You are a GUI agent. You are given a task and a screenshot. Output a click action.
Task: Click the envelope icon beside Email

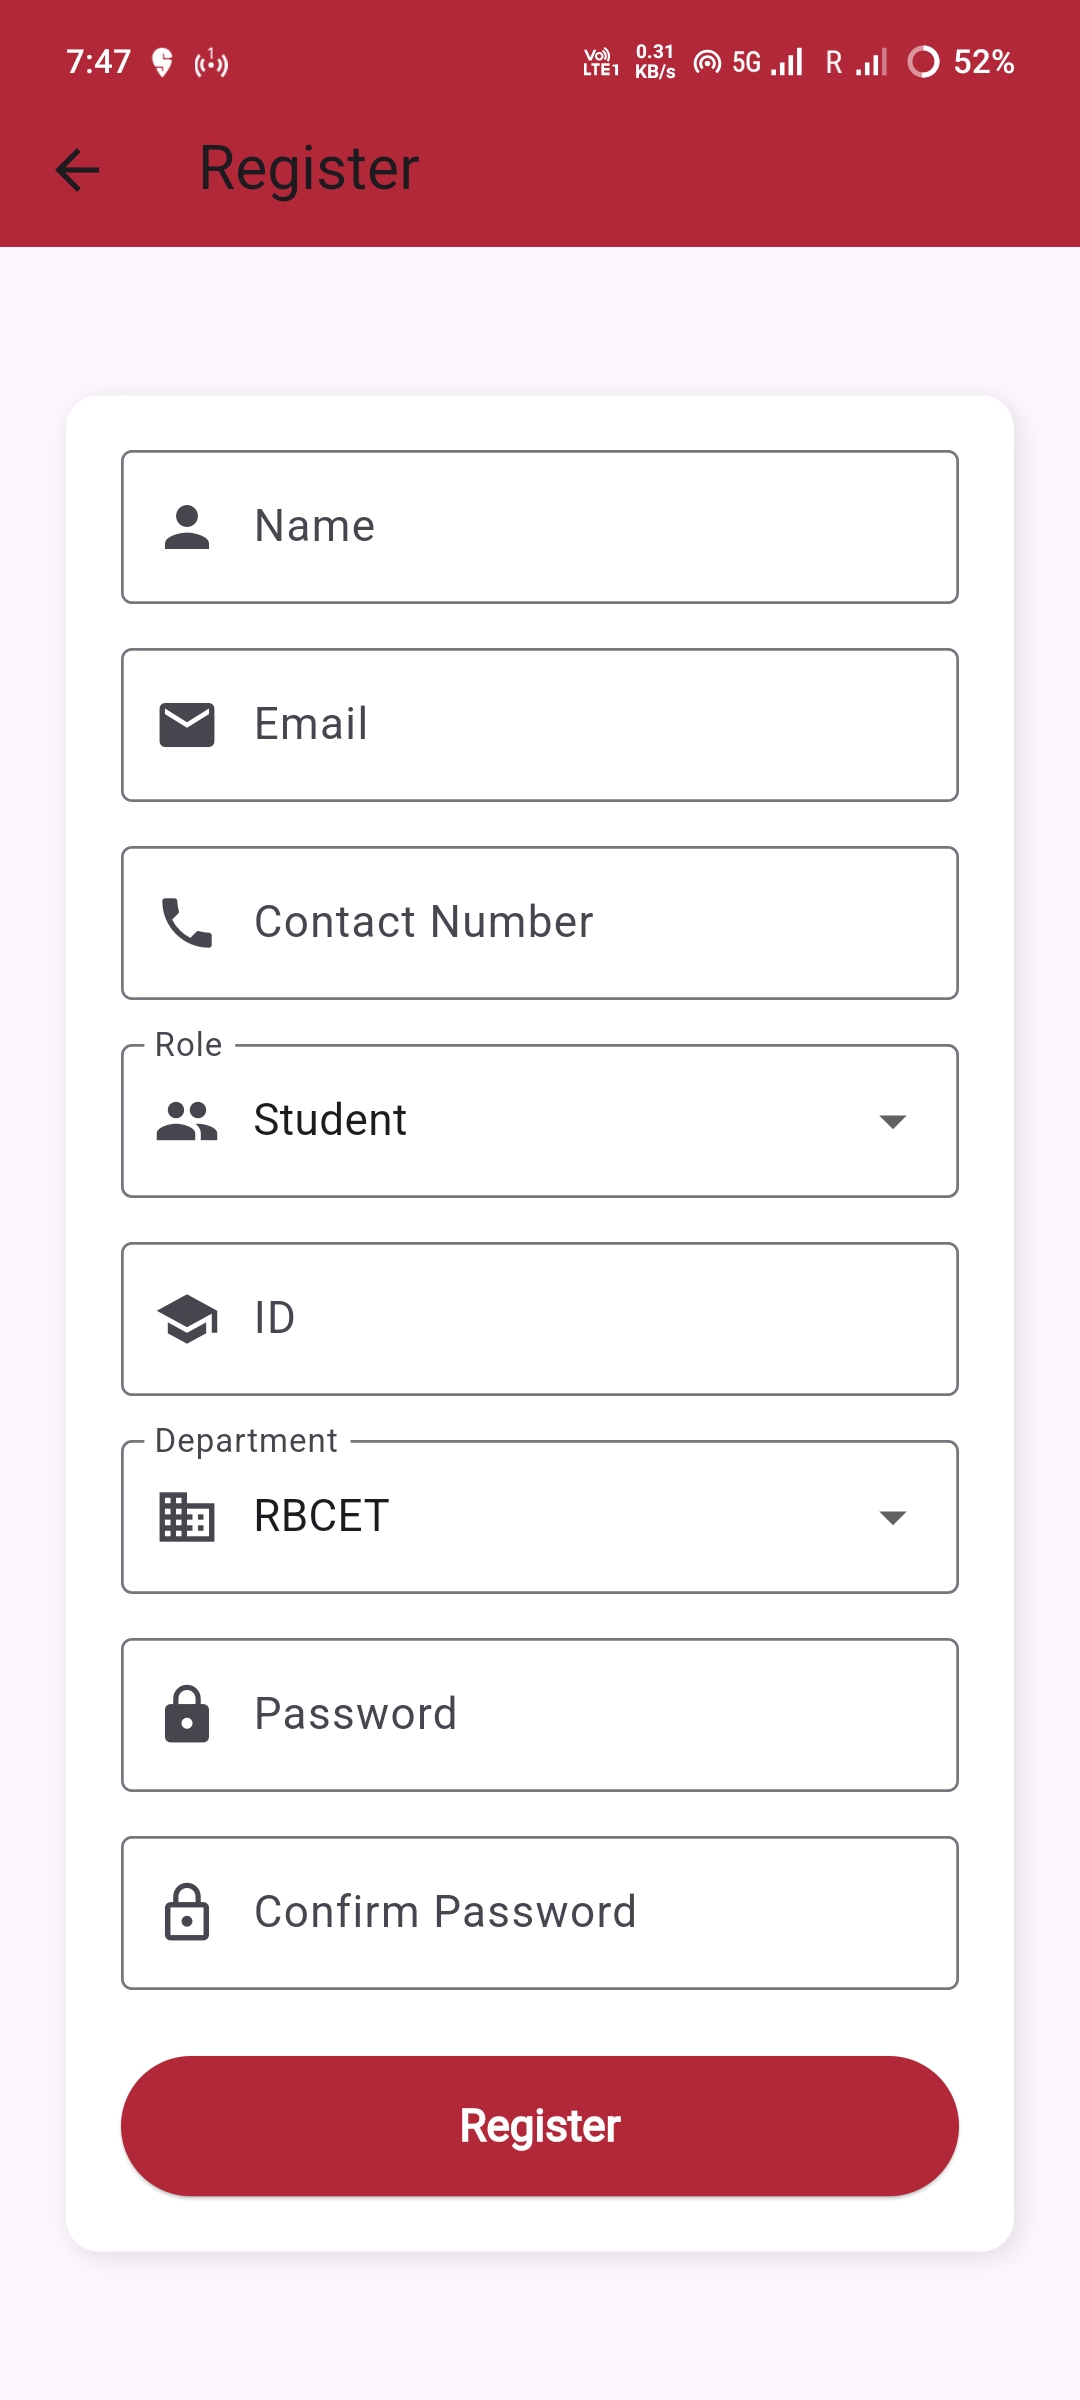click(186, 723)
